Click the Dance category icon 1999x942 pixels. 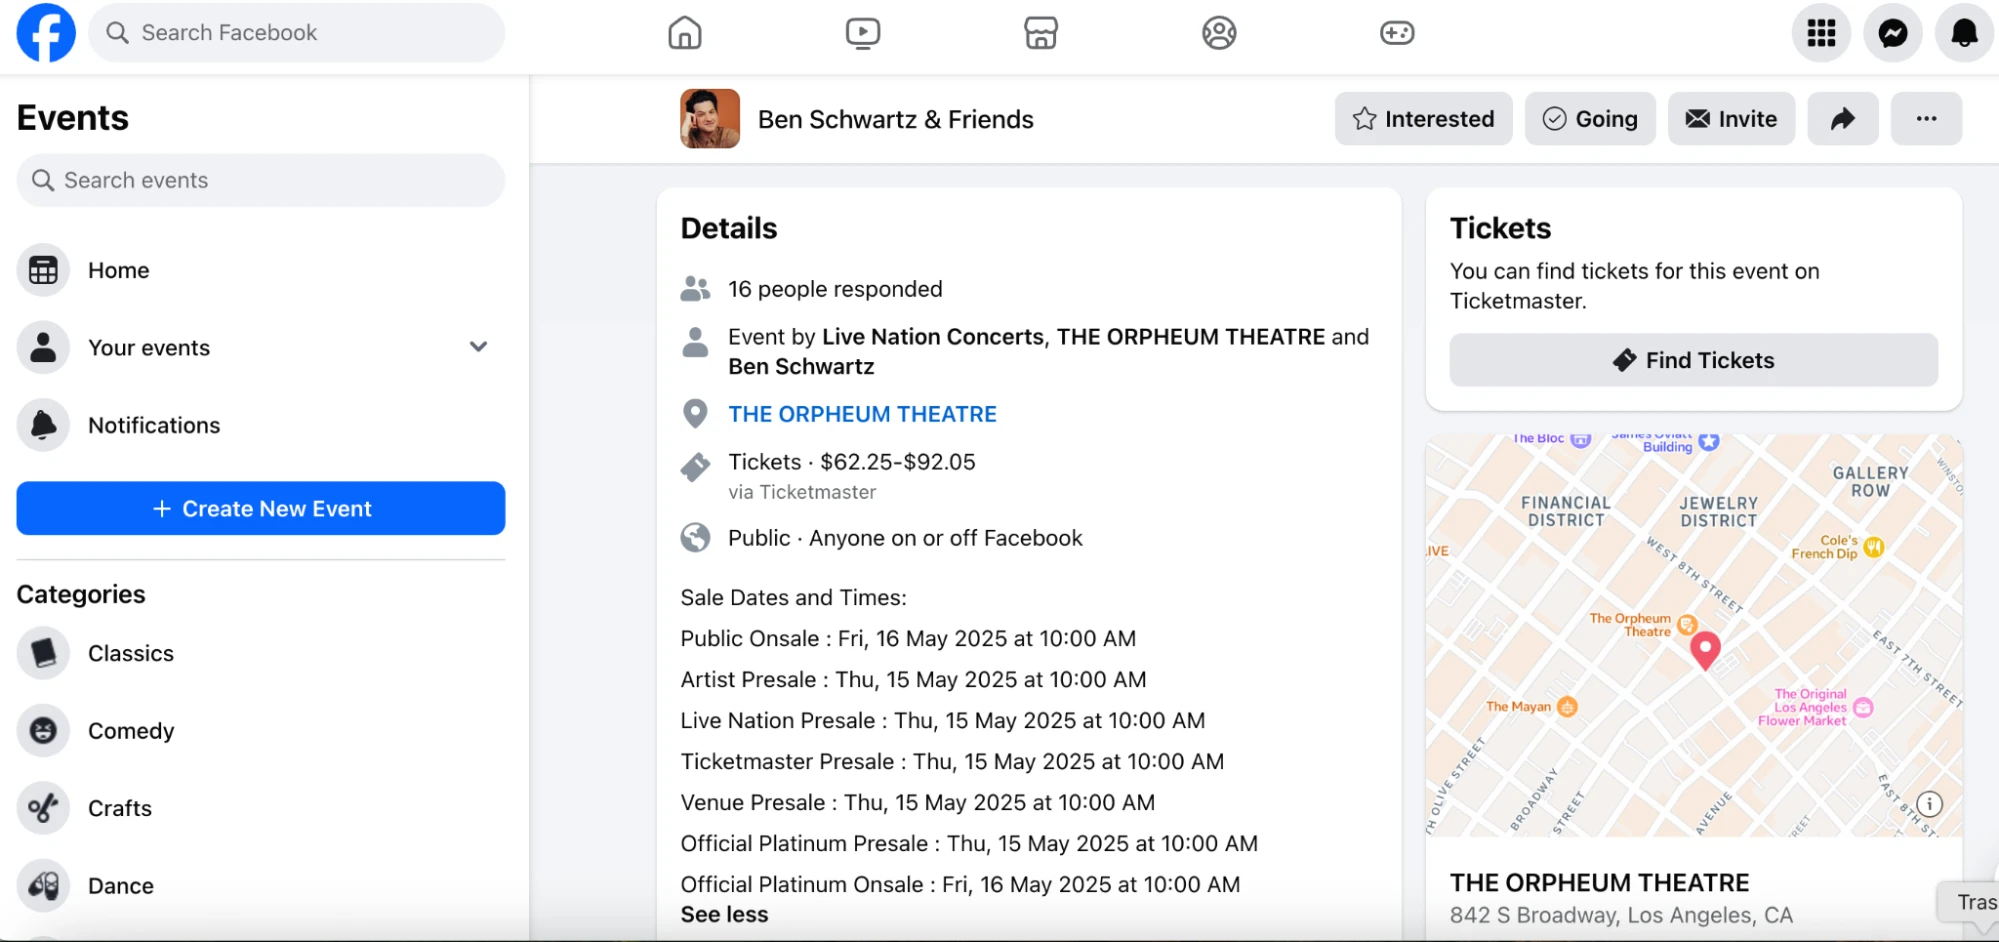point(43,886)
